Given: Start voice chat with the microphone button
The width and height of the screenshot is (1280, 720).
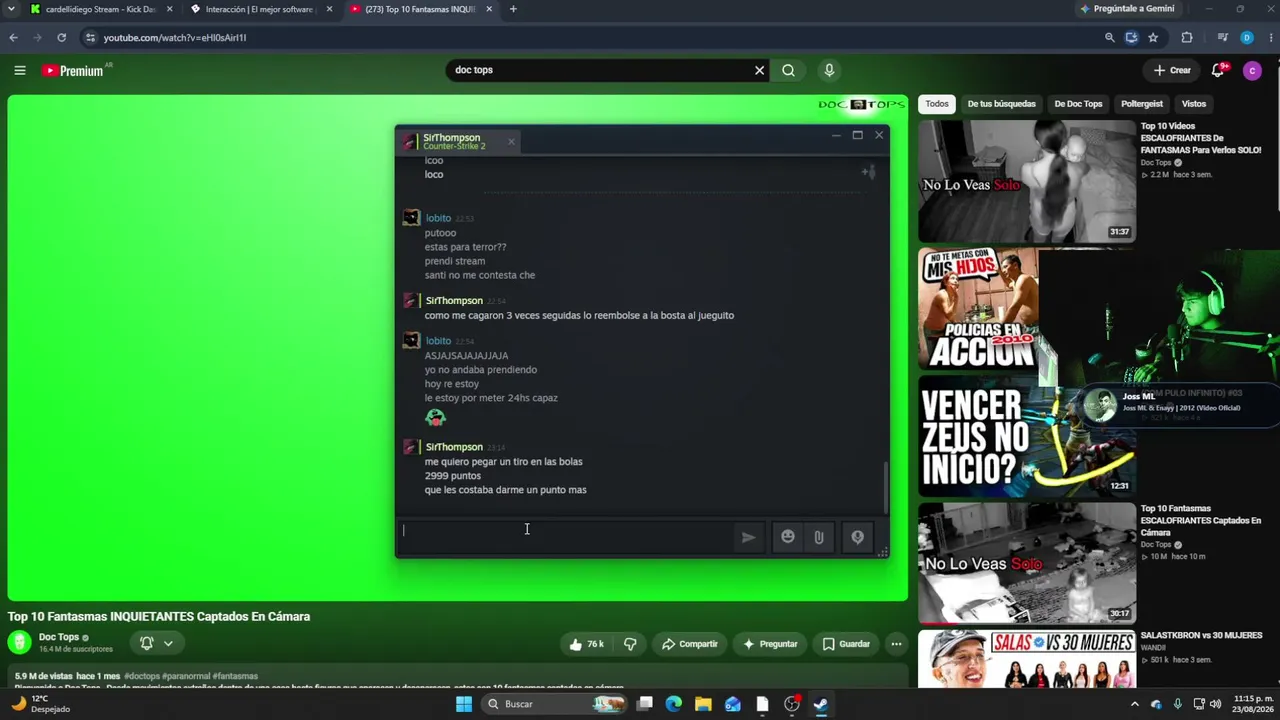Looking at the screenshot, I should tap(857, 537).
